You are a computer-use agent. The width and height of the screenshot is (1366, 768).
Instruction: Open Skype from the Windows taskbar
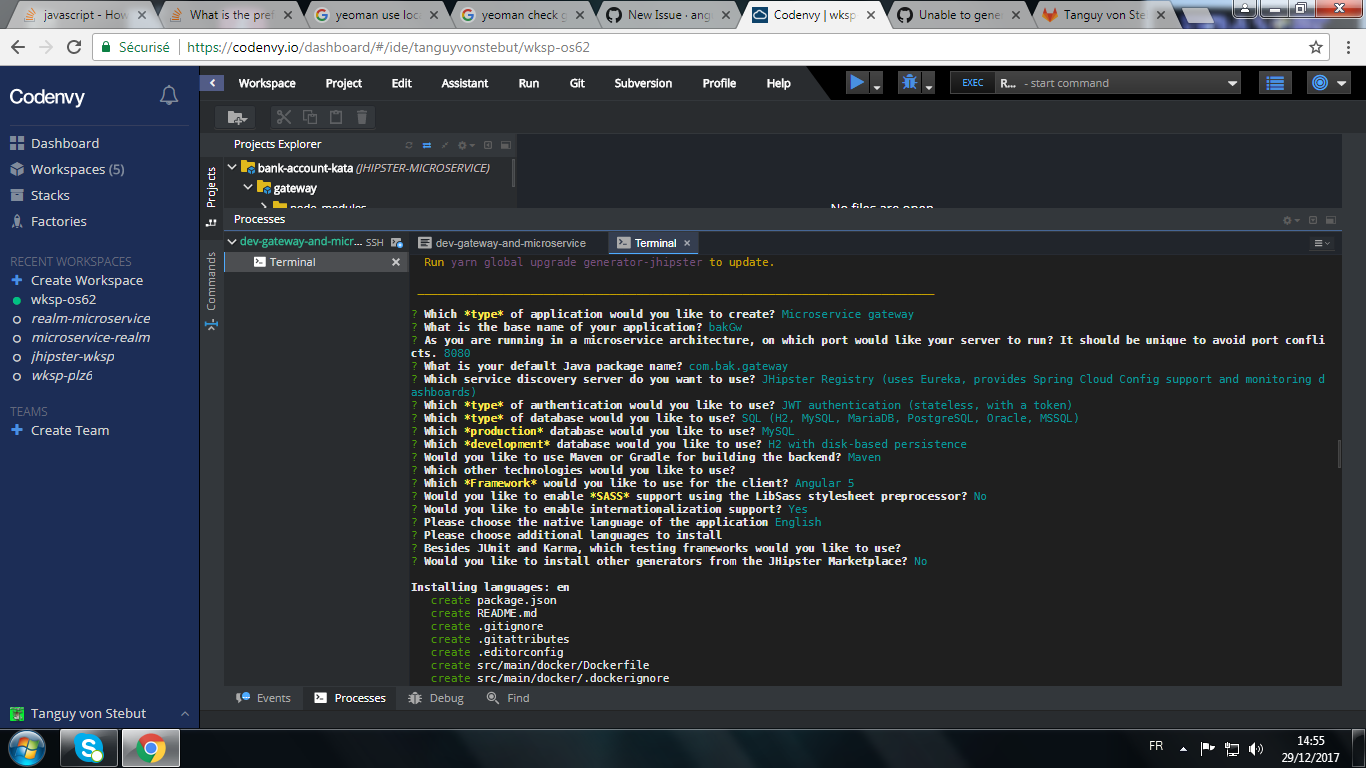(x=89, y=747)
